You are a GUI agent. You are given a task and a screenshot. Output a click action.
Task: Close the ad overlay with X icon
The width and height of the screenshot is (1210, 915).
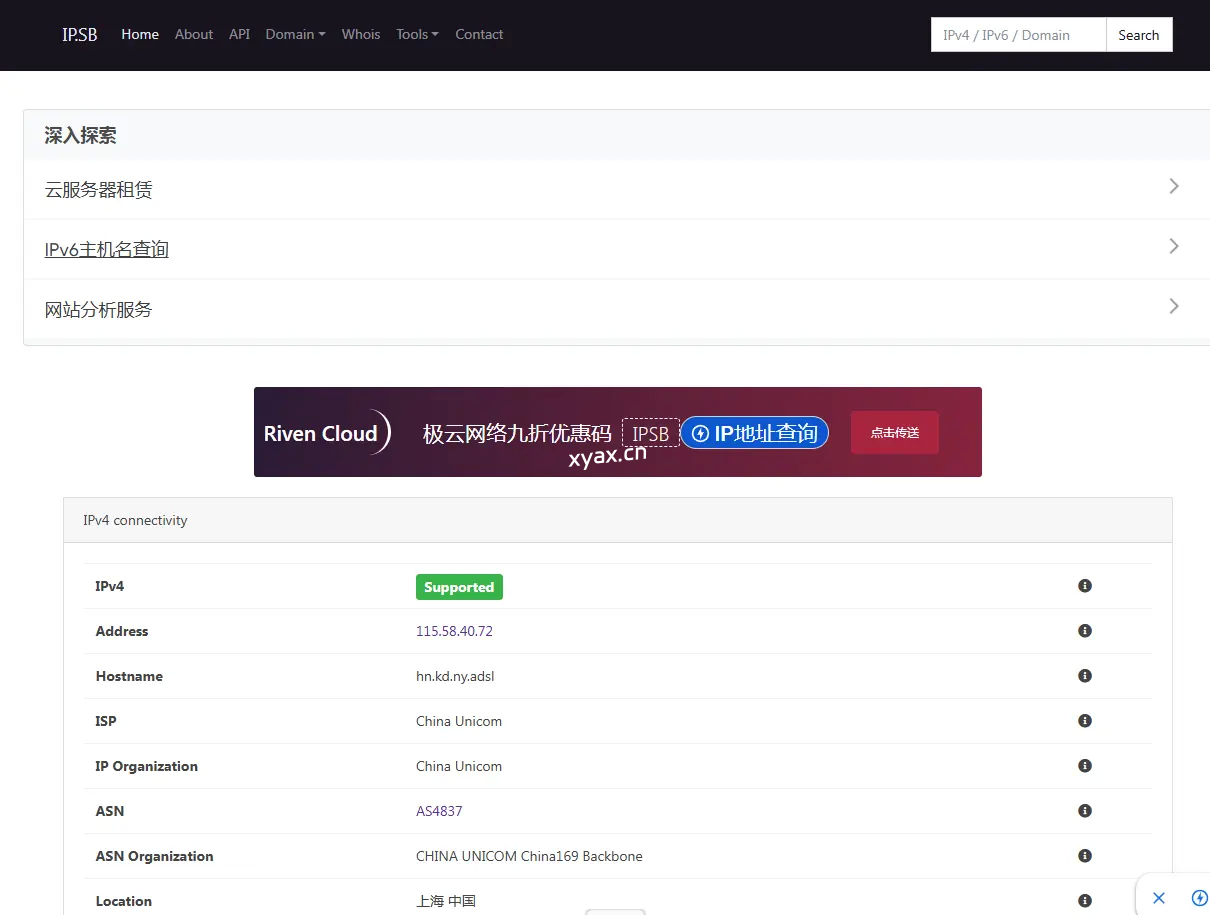pos(1159,897)
